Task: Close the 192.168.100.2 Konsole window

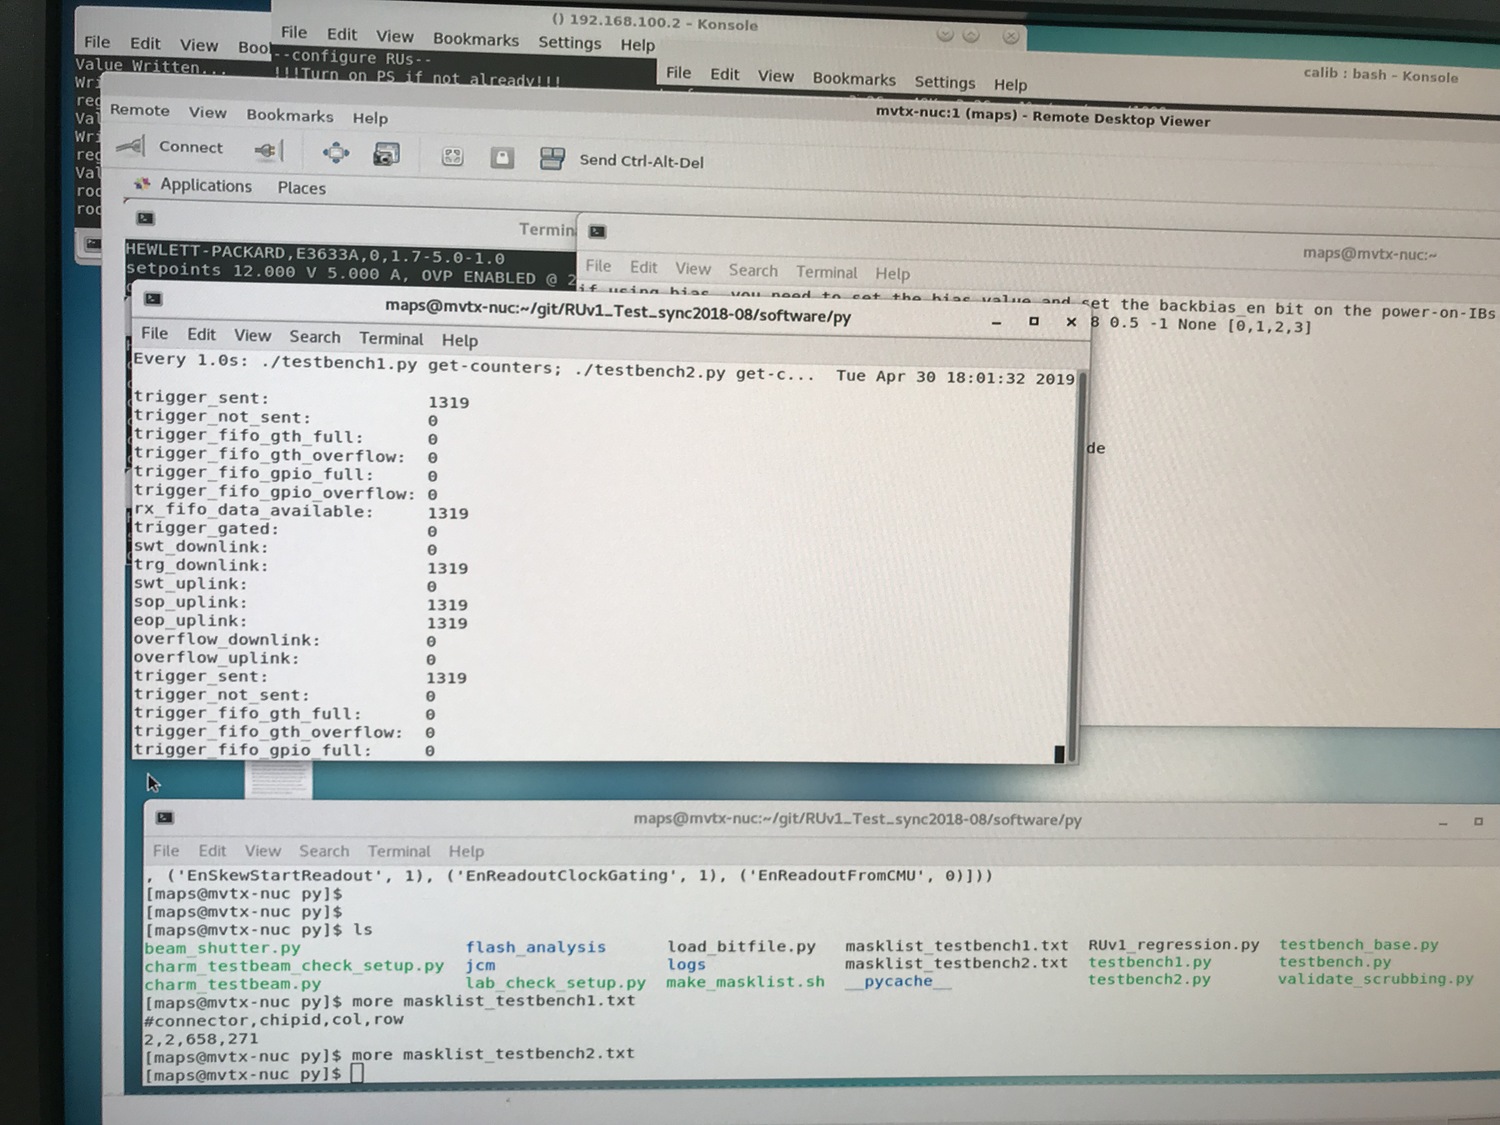Action: coord(1011,36)
